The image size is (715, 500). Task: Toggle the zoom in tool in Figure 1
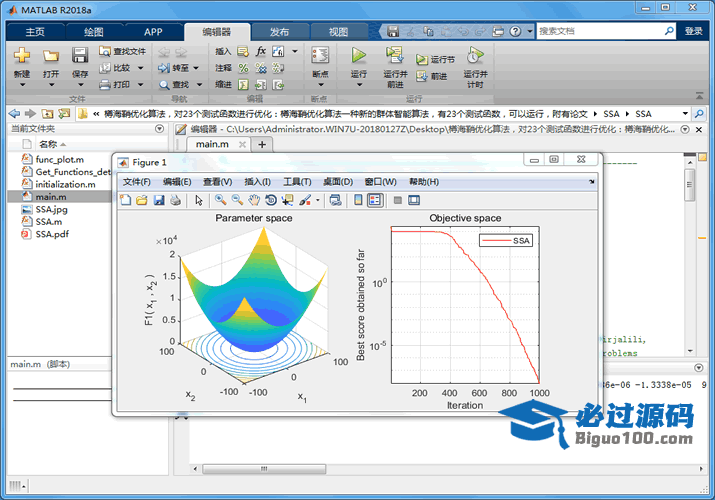coord(220,200)
